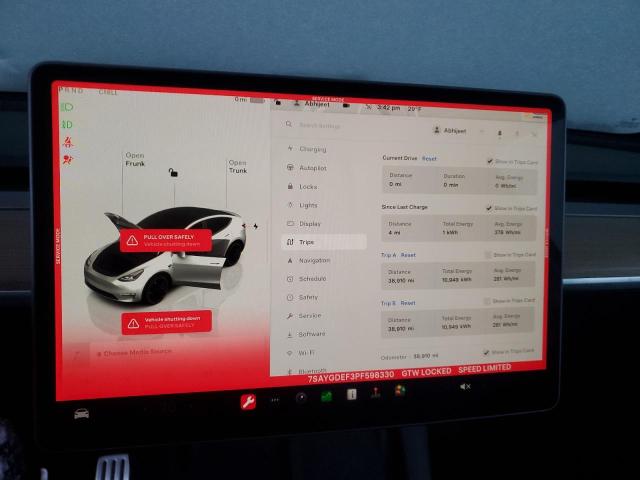This screenshot has height=480, width=640.
Task: Toggle Show in Trips Card for Current Drive
Action: pyautogui.click(x=490, y=161)
